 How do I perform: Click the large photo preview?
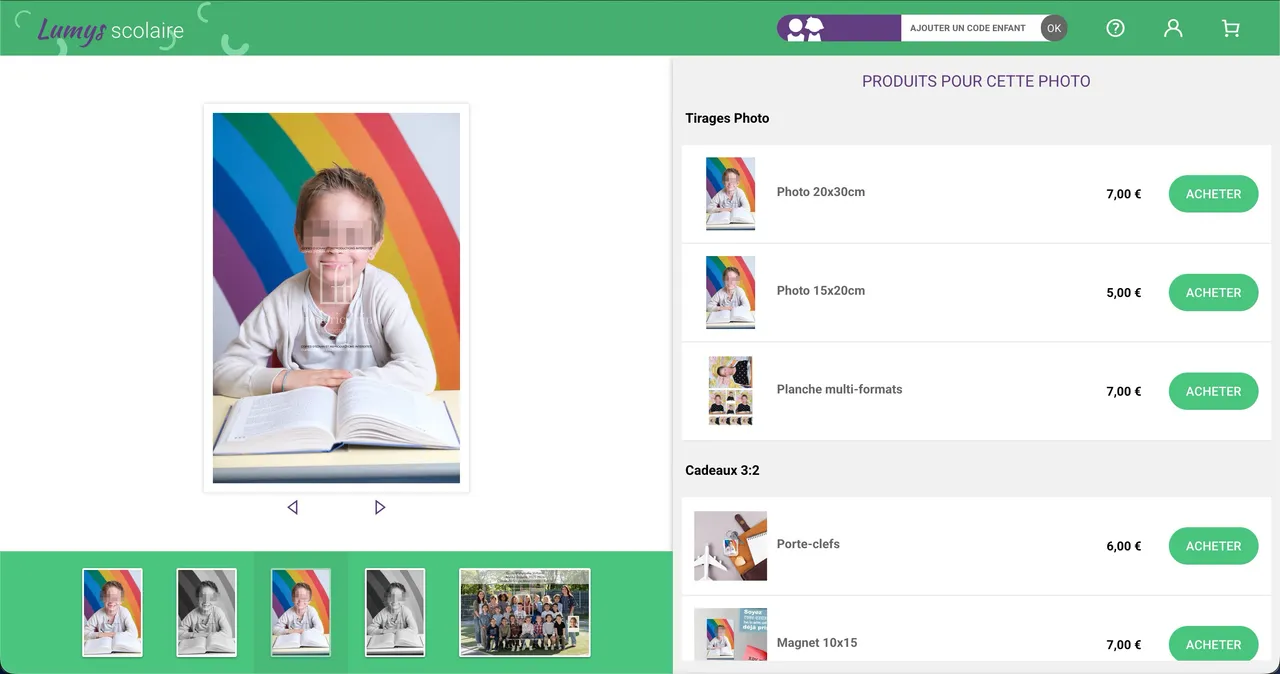[336, 298]
